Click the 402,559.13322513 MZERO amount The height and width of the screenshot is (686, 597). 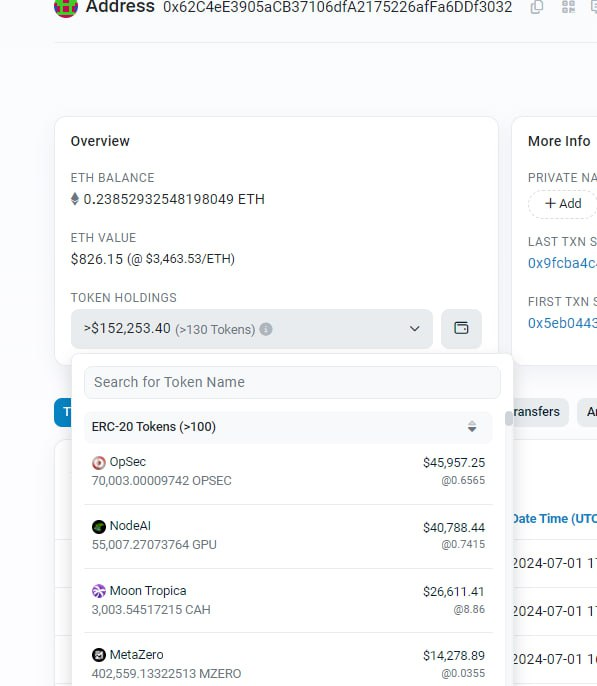point(166,674)
